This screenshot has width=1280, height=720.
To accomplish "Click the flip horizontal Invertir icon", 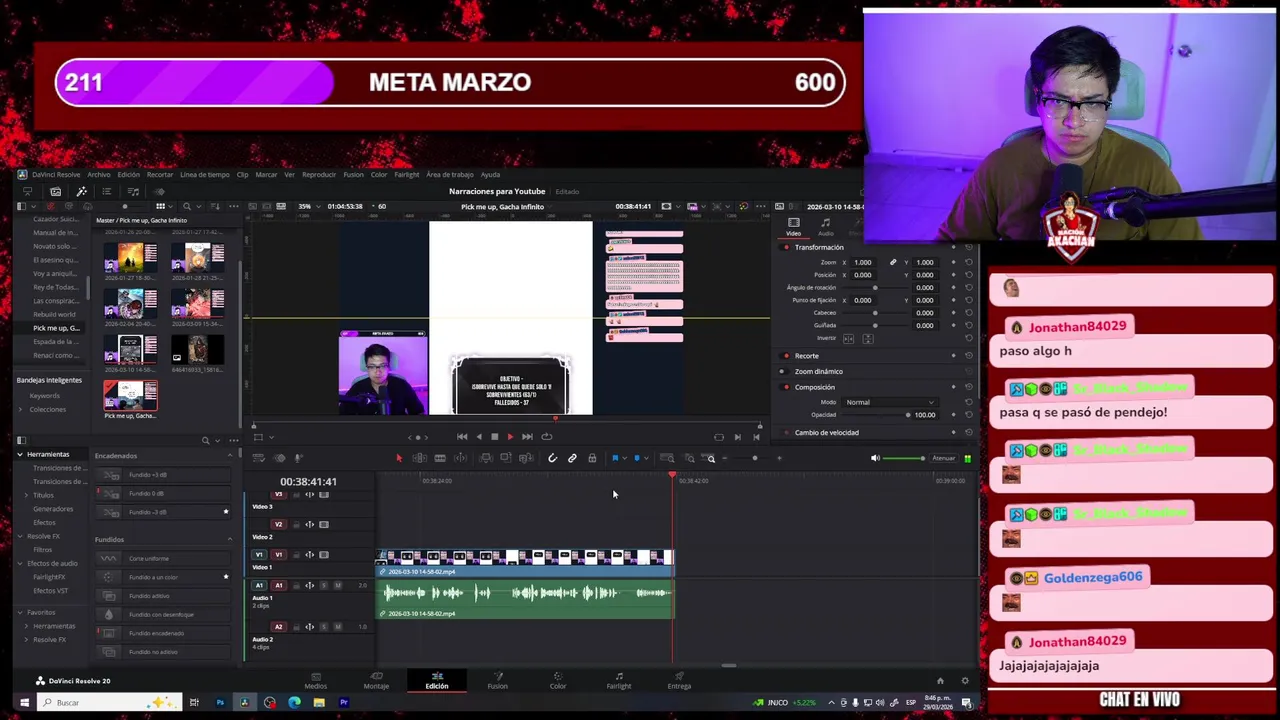I will click(x=849, y=338).
